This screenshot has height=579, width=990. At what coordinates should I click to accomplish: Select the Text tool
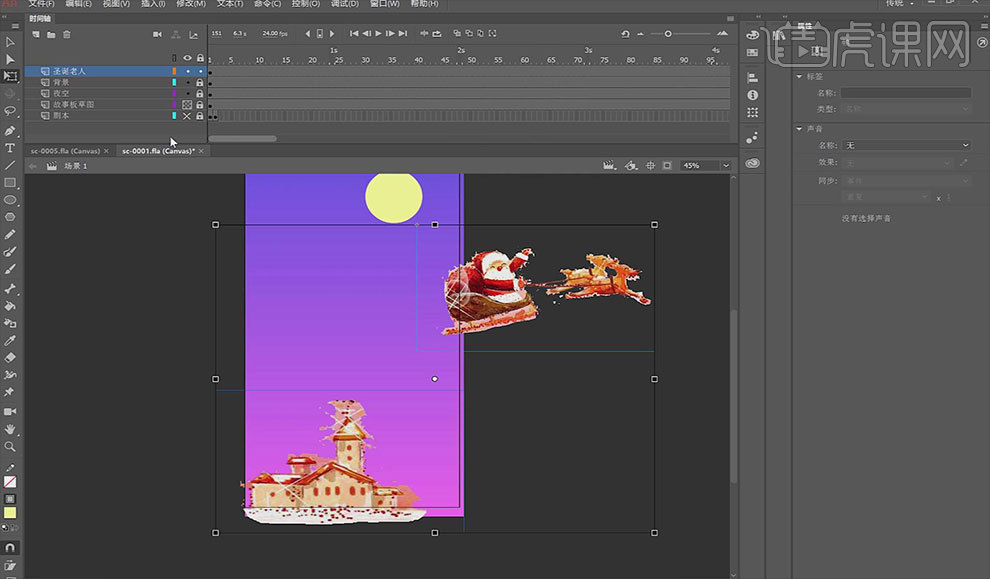[x=9, y=148]
